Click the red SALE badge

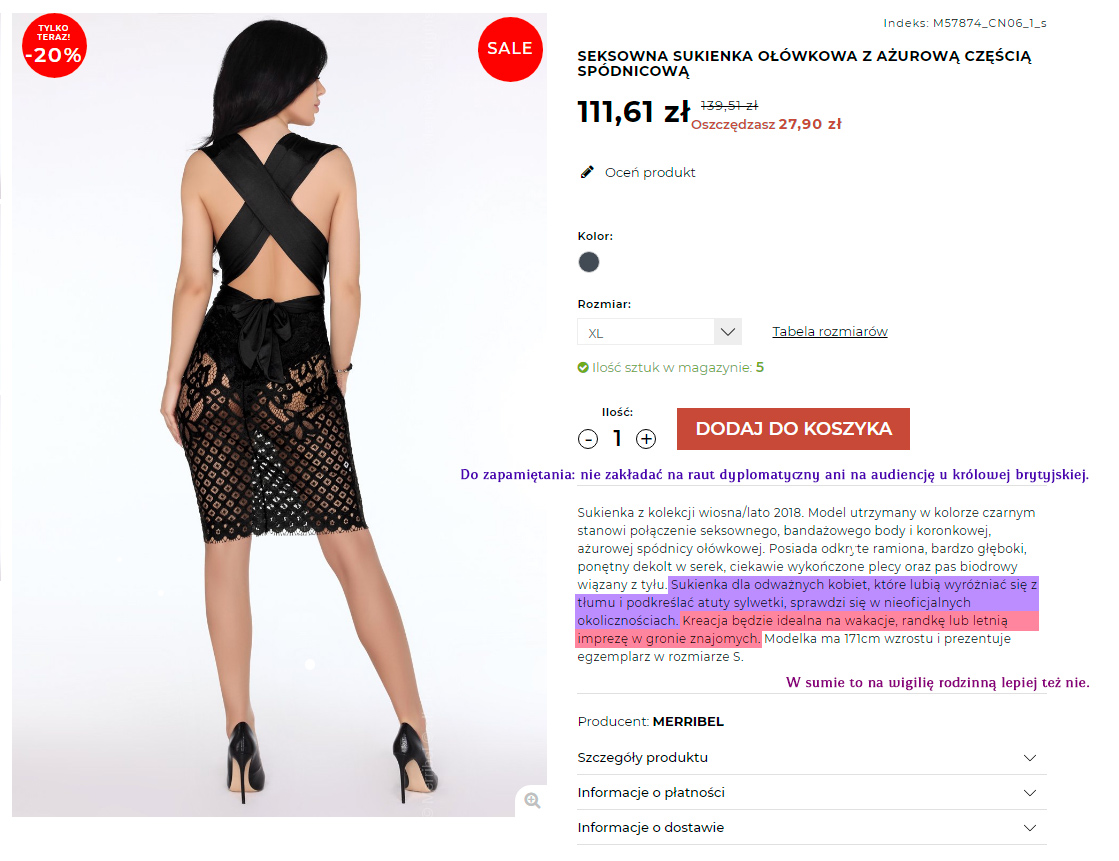(x=510, y=49)
